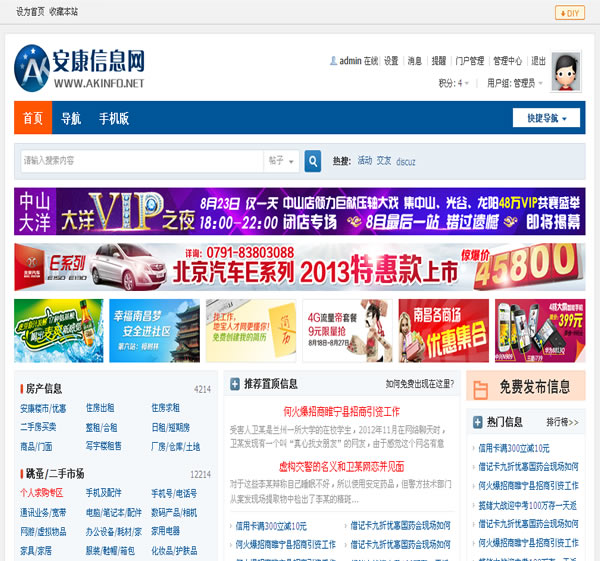The height and width of the screenshot is (561, 600).
Task: Select the 手机版 navigation tab
Action: tap(114, 118)
